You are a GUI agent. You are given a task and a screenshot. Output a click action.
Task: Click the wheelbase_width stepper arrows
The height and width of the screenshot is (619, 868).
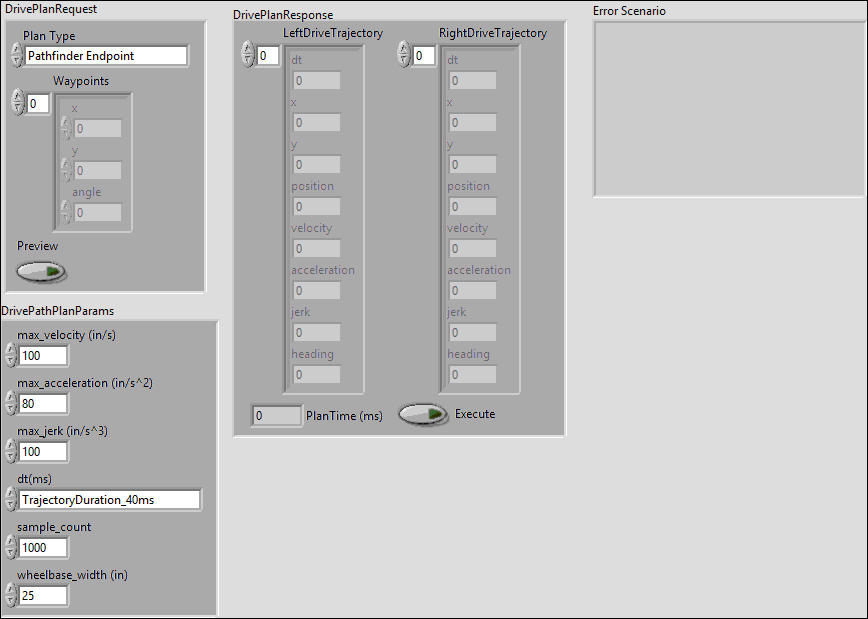pos(11,596)
